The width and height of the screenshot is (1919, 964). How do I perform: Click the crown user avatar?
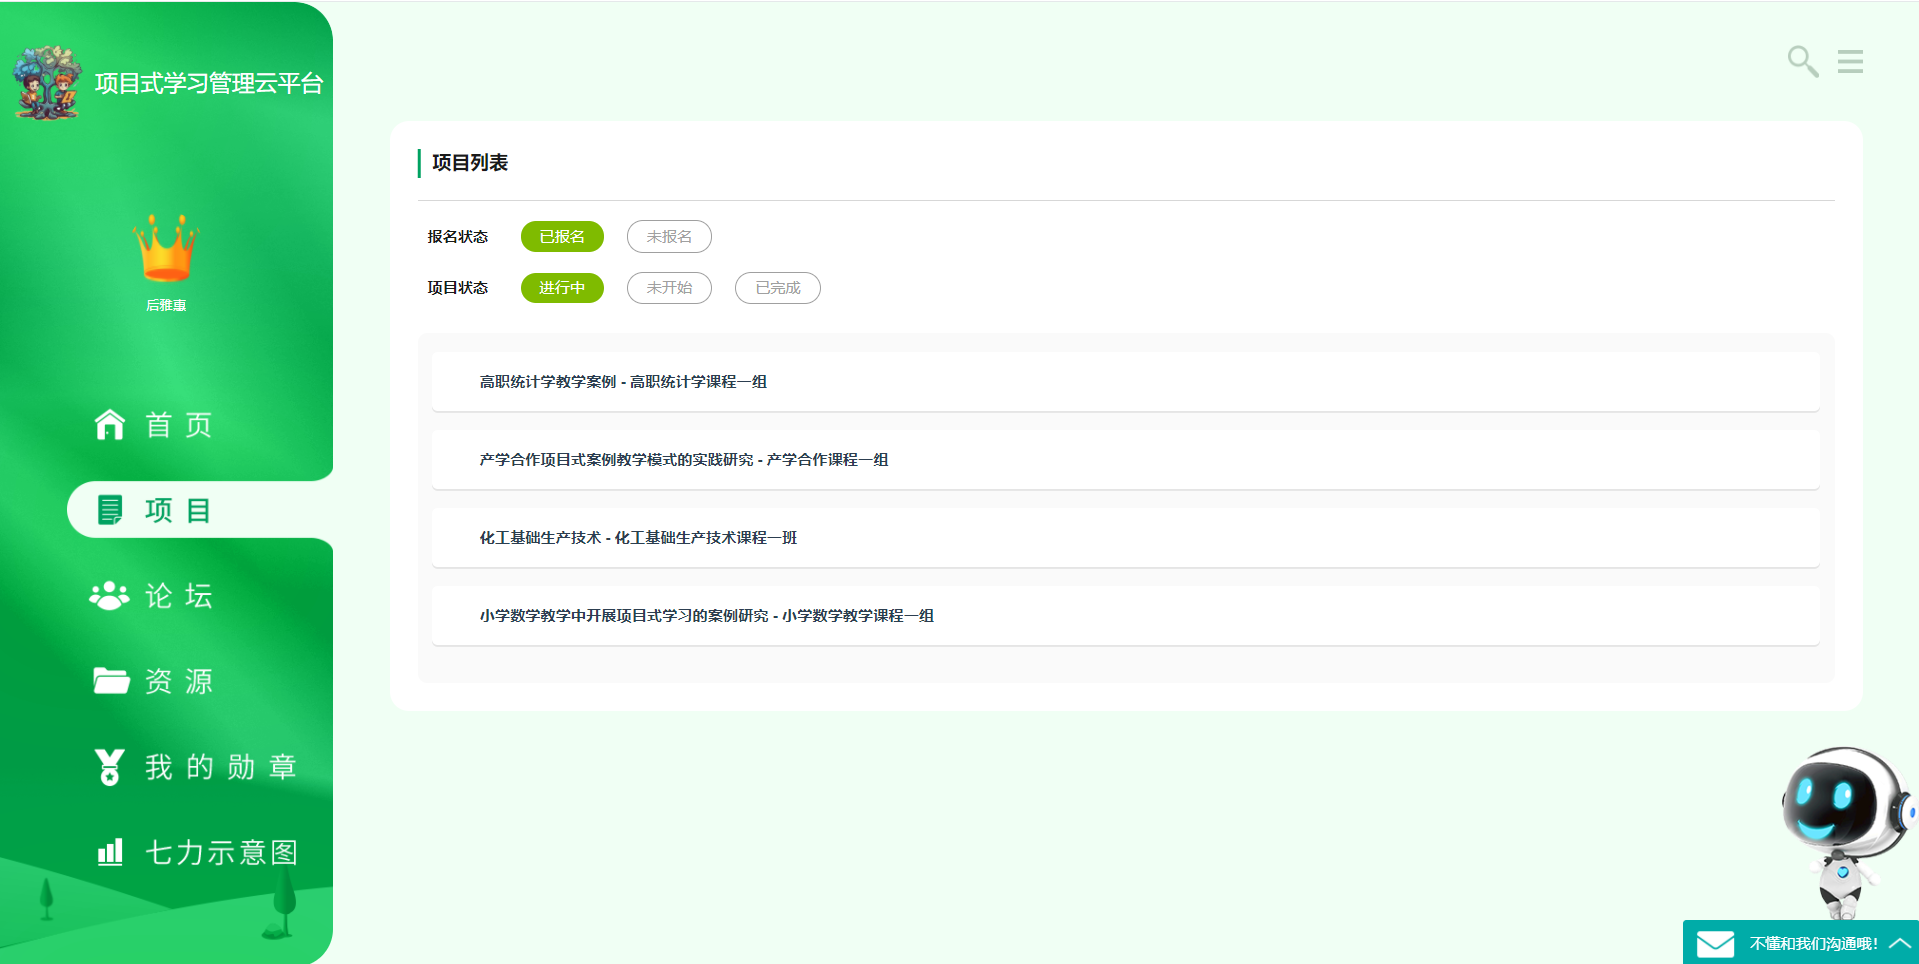(x=166, y=248)
